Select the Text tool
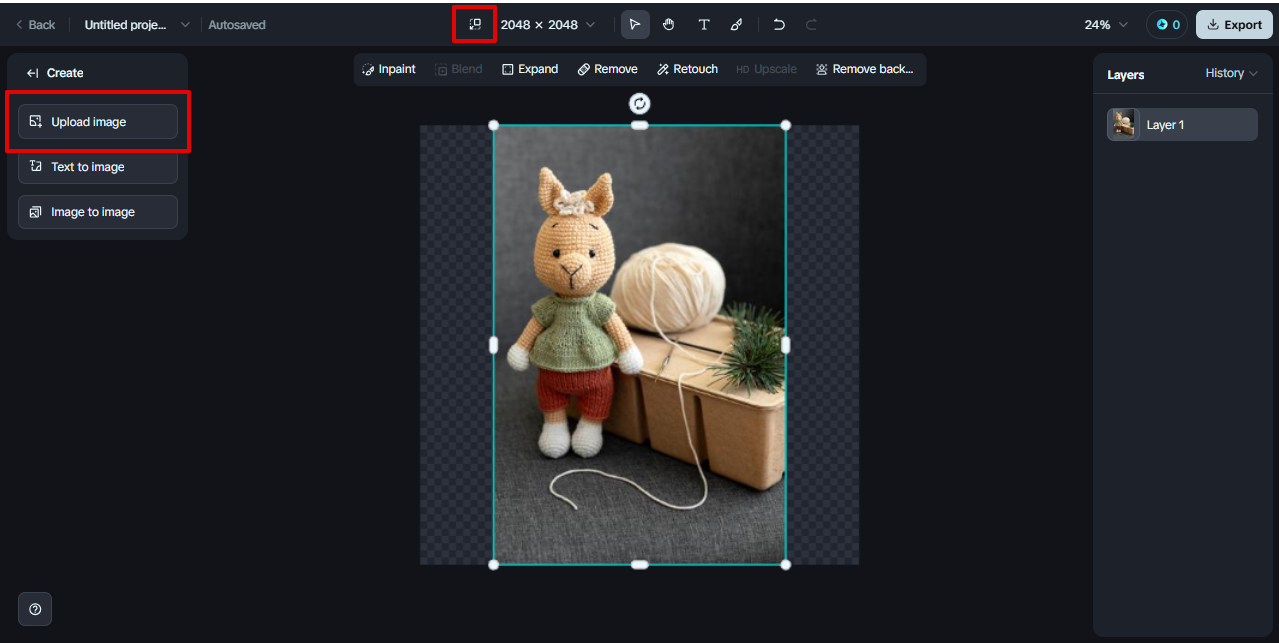Image resolution: width=1279 pixels, height=643 pixels. coord(704,25)
